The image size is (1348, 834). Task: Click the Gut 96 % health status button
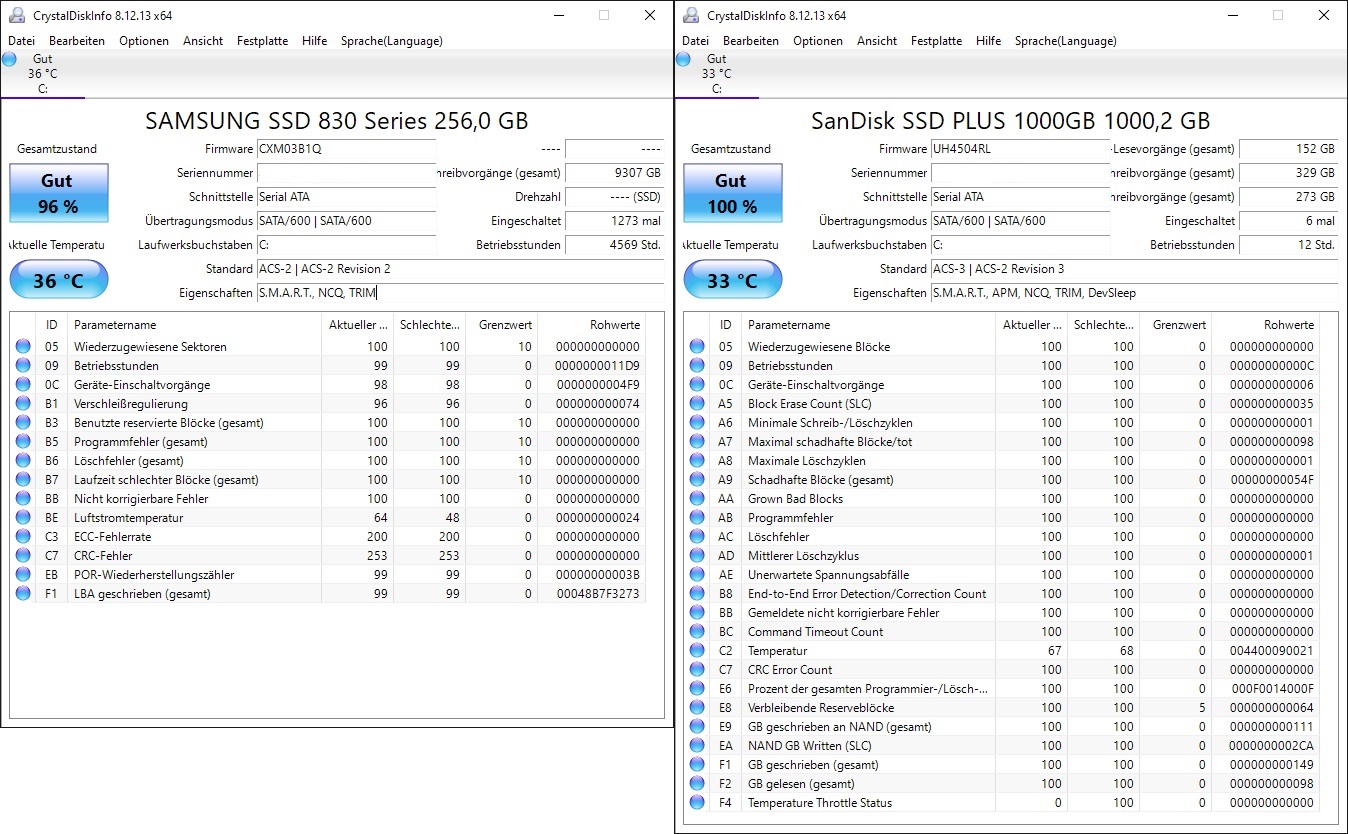[x=58, y=193]
